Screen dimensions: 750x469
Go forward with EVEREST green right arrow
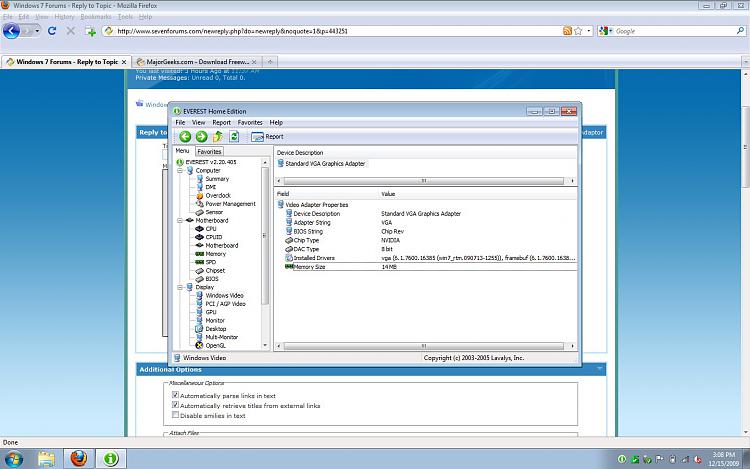pyautogui.click(x=201, y=137)
